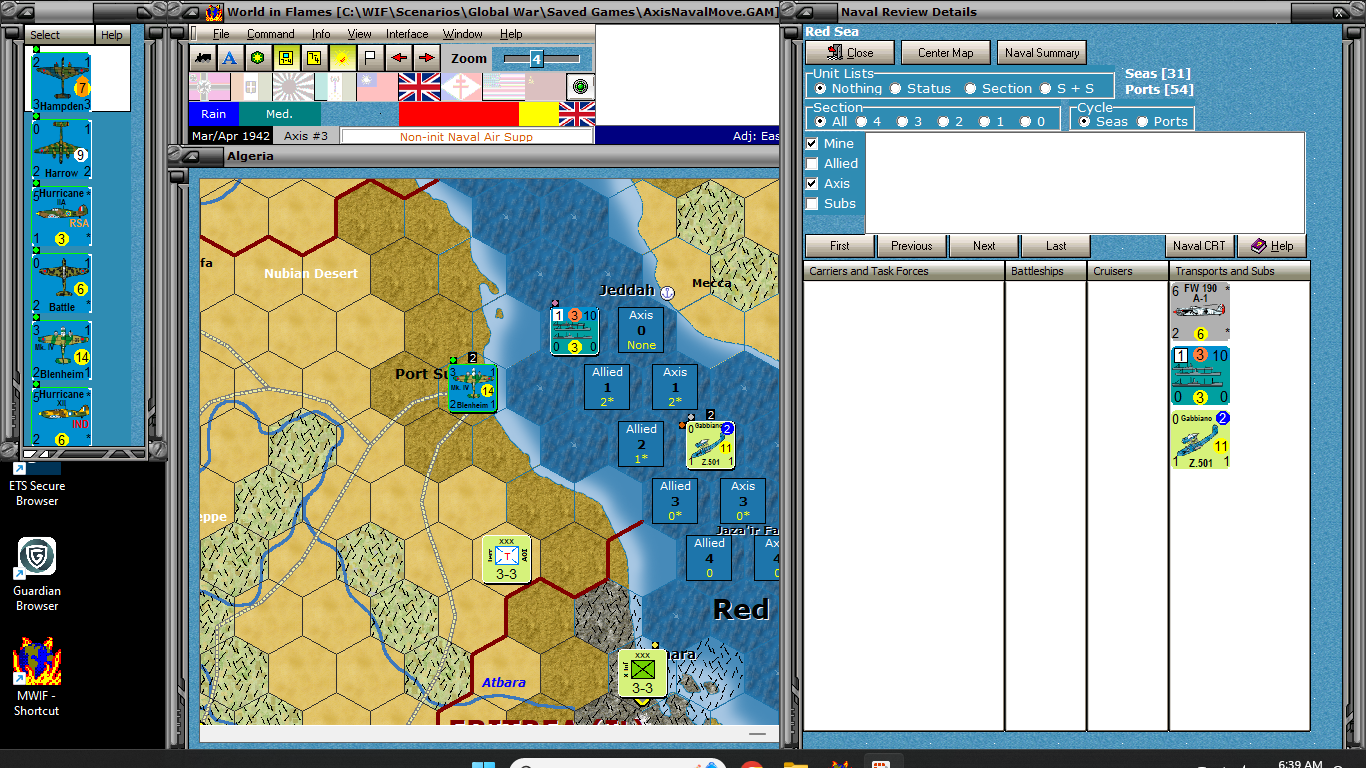Click the green hexagon toolbar icon
This screenshot has height=768, width=1366.
258,58
